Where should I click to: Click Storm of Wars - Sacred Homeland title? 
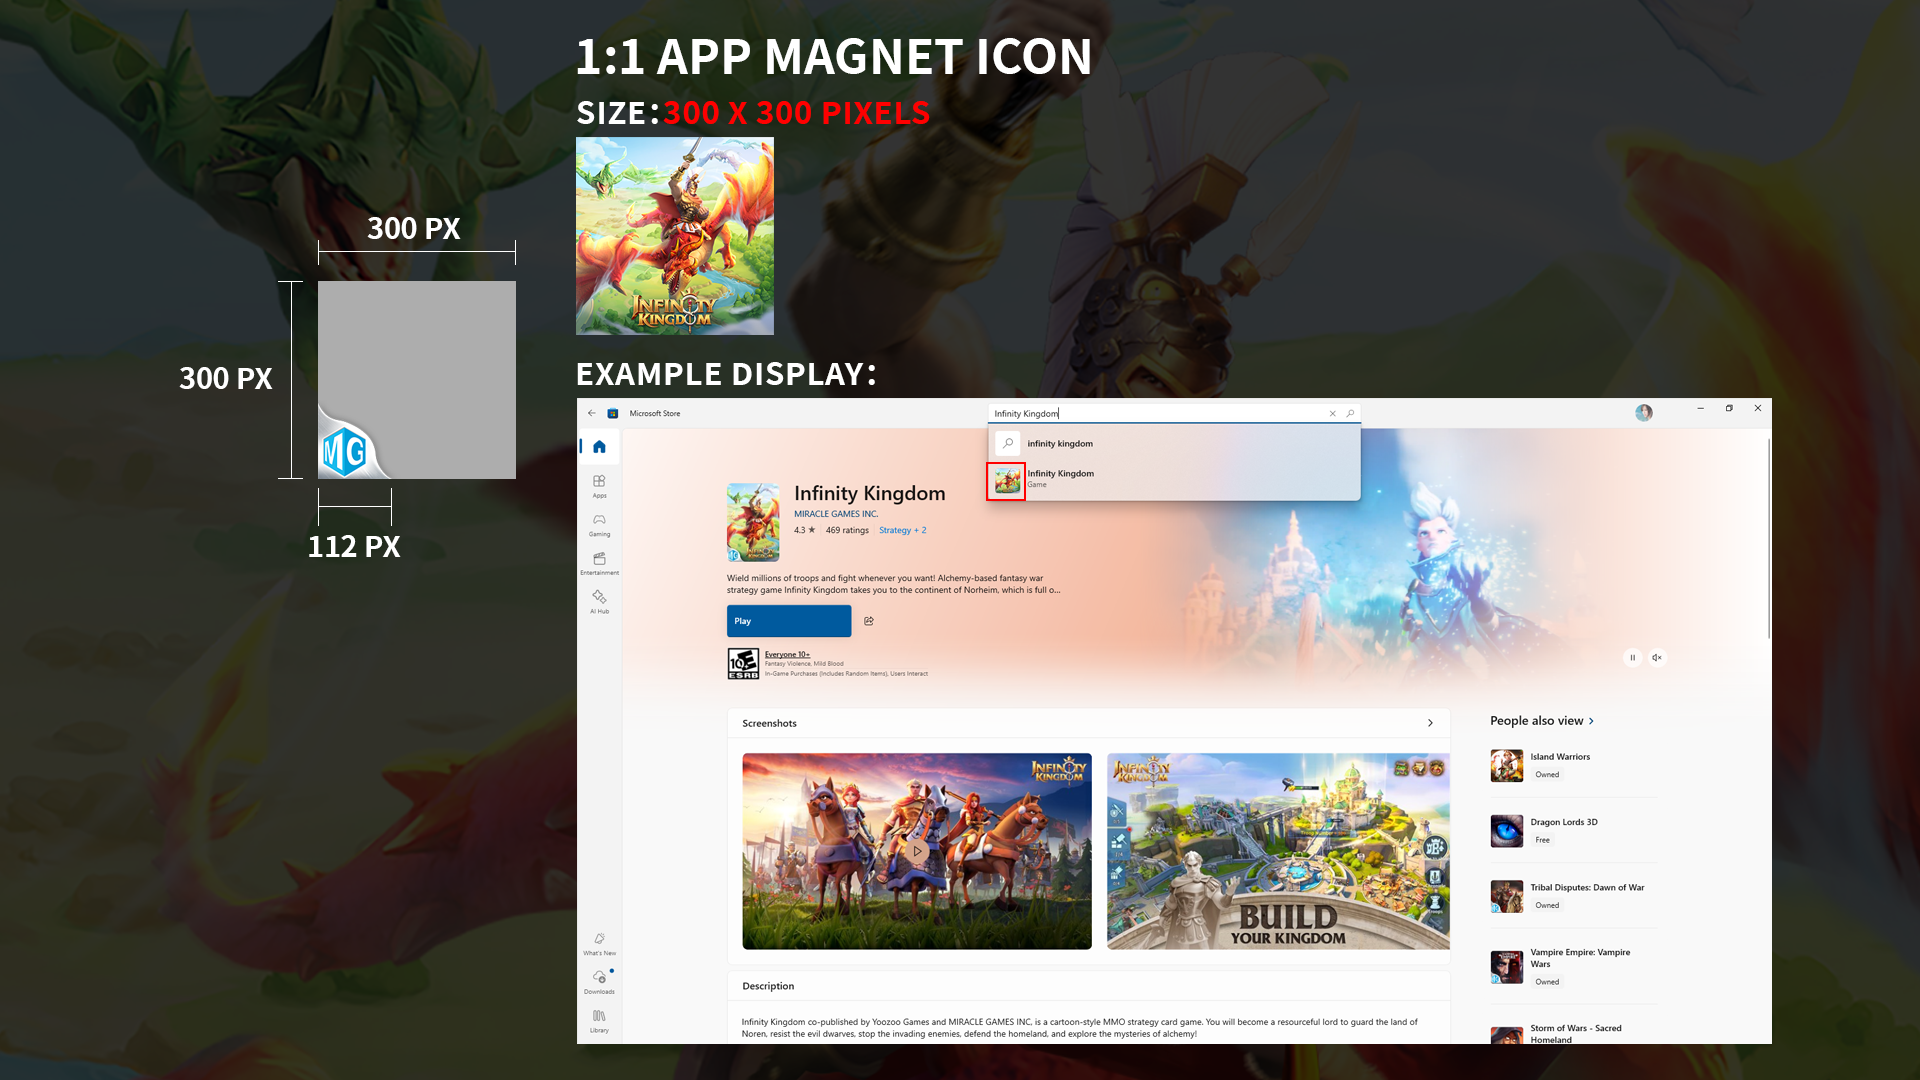(1576, 1034)
